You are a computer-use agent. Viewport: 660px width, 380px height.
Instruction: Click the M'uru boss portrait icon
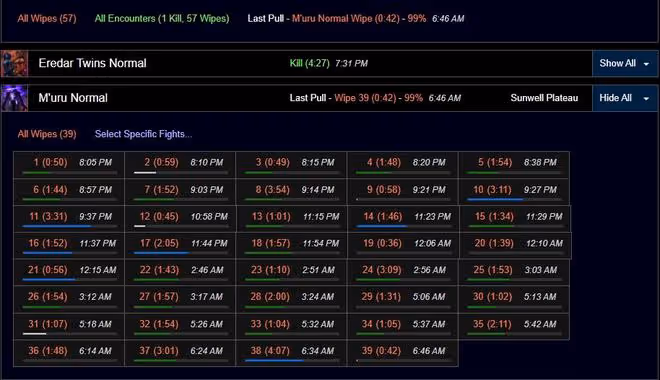[x=14, y=98]
